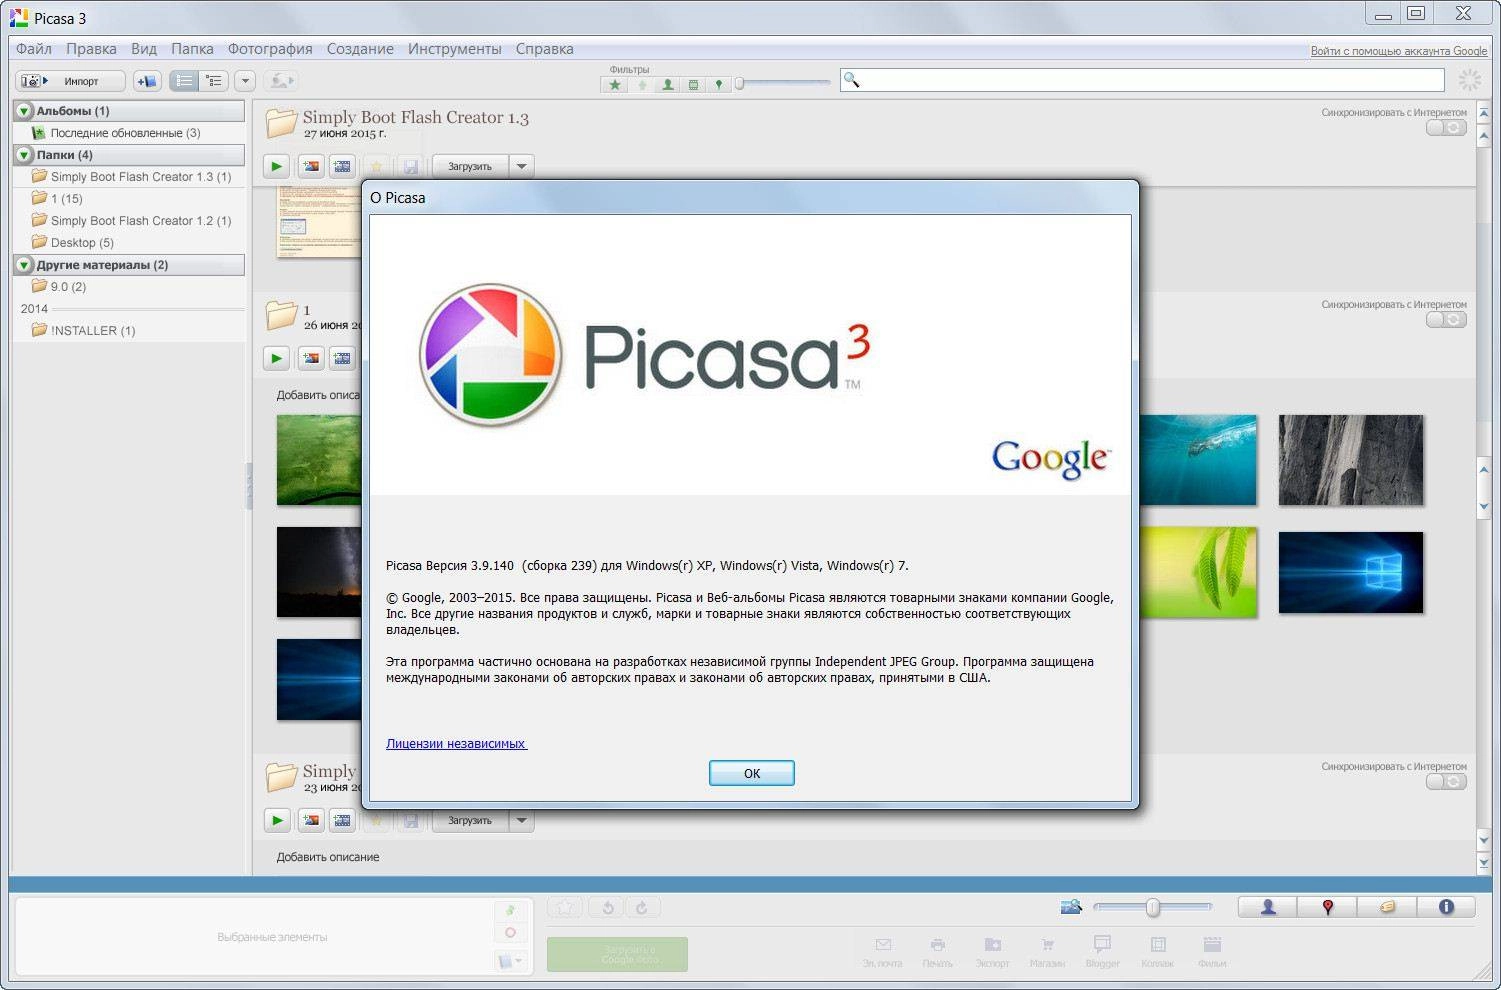Open Загрузить dropdown arrow for Simply Boot Flash Creator 1.3
Image resolution: width=1501 pixels, height=990 pixels.
[x=521, y=166]
